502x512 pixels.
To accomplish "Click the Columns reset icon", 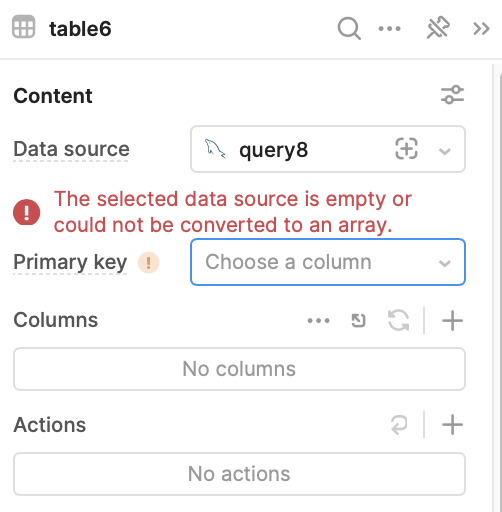I will click(x=358, y=321).
